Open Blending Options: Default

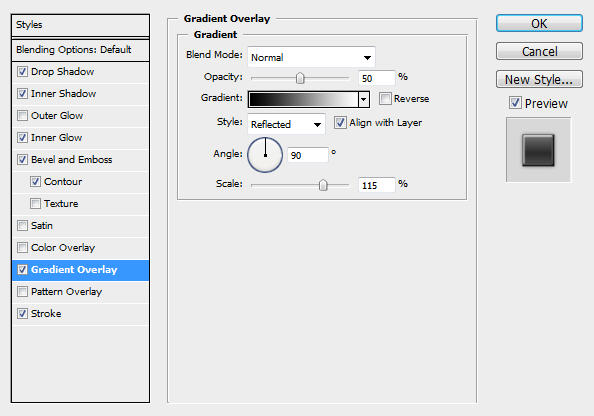(x=80, y=50)
